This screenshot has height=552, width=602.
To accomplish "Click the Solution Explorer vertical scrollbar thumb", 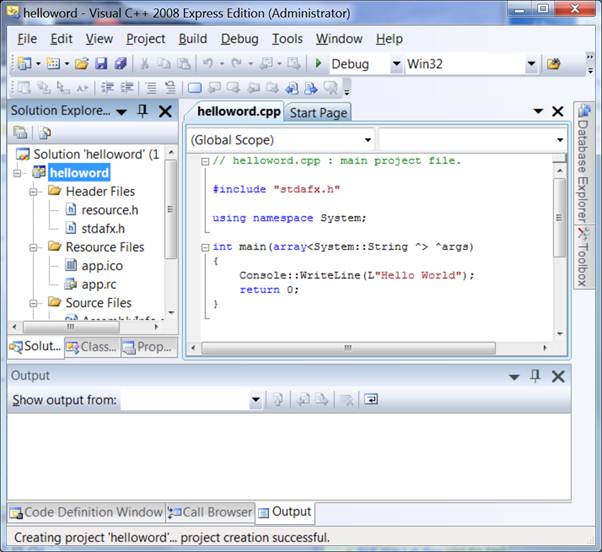I will pyautogui.click(x=171, y=210).
